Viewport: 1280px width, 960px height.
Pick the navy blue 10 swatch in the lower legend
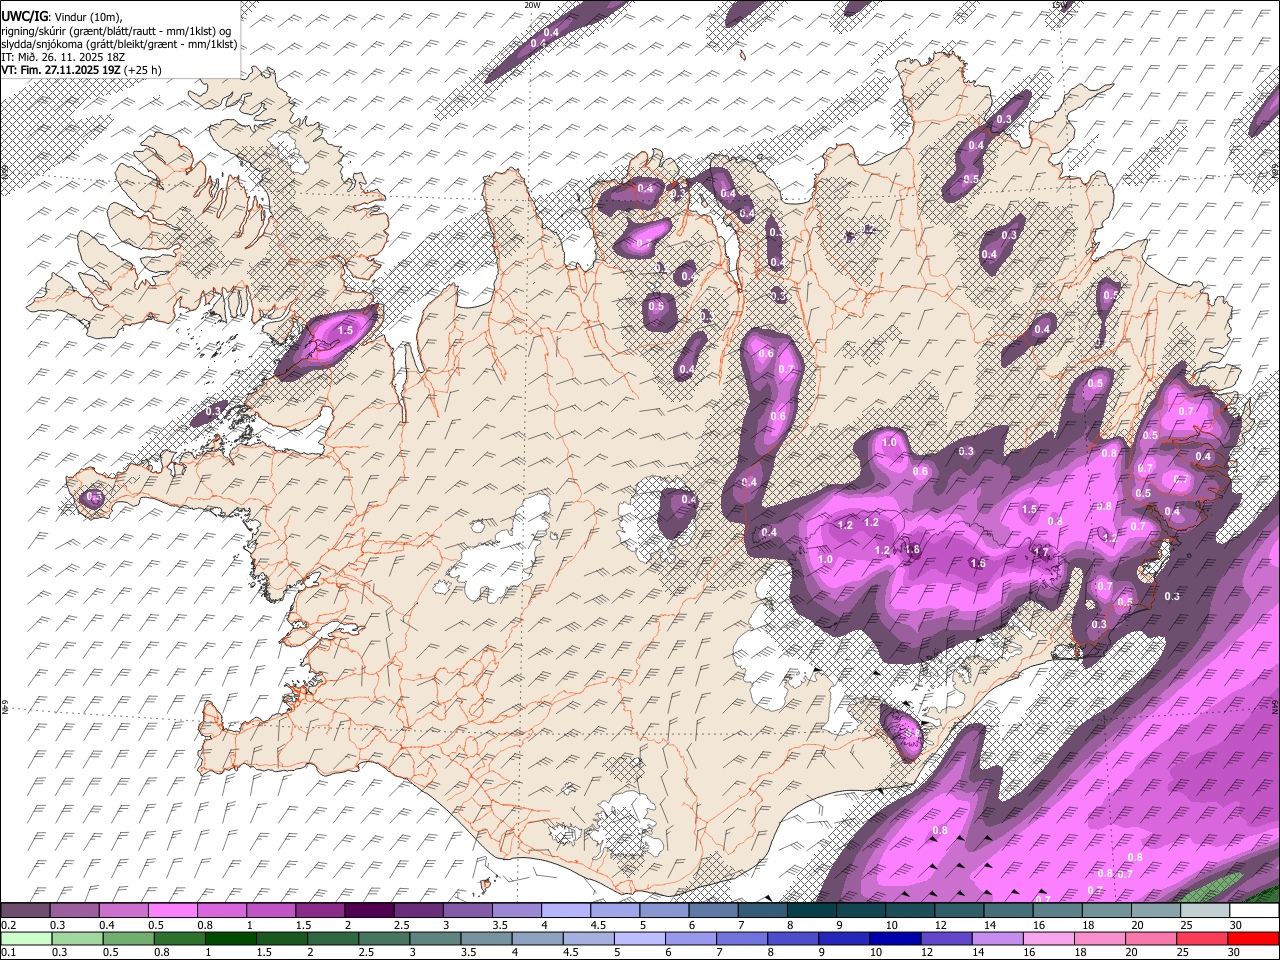pyautogui.click(x=894, y=938)
